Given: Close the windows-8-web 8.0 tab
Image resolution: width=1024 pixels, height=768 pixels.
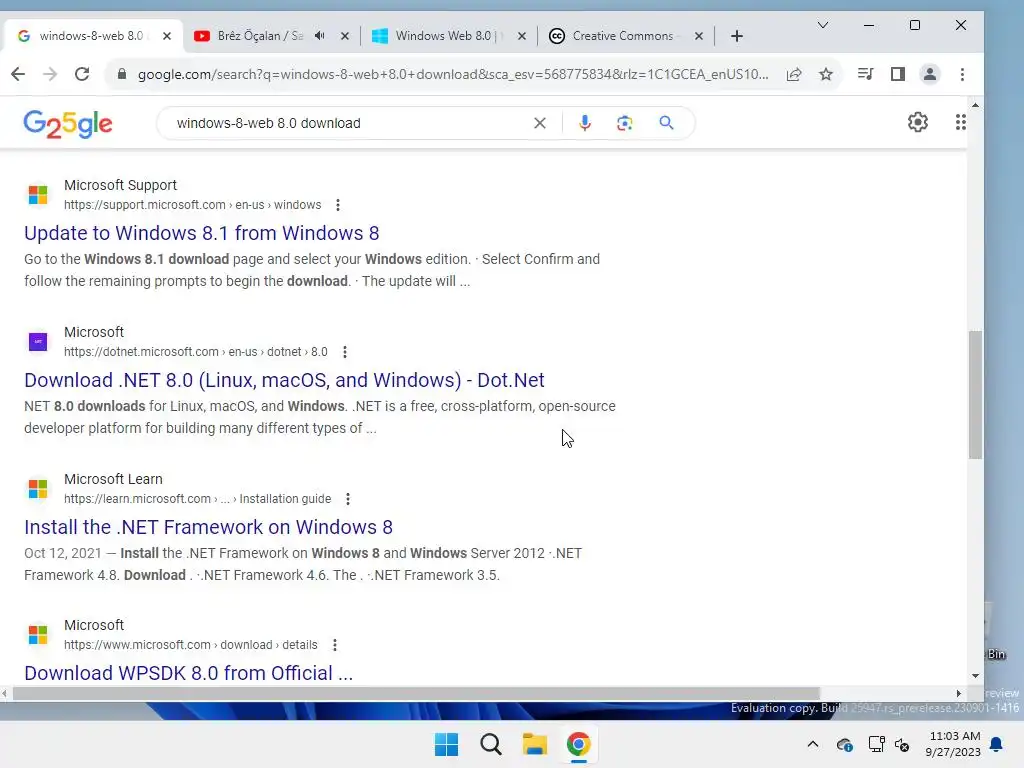Looking at the screenshot, I should pos(167,36).
